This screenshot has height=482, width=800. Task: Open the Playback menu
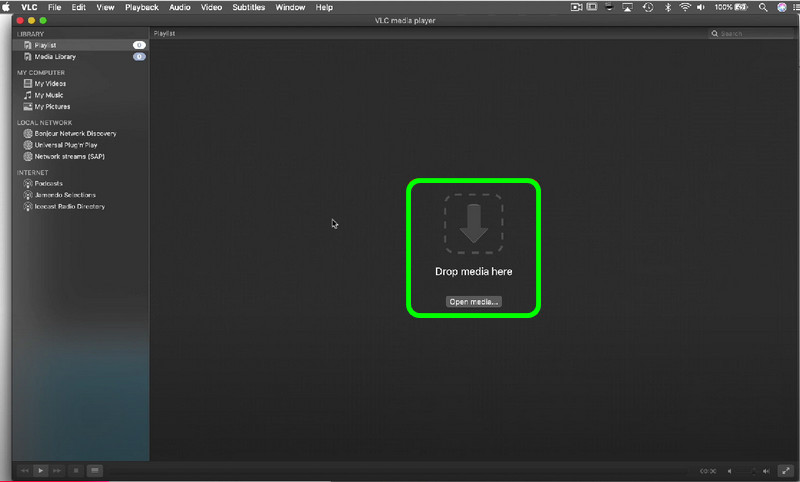[141, 7]
